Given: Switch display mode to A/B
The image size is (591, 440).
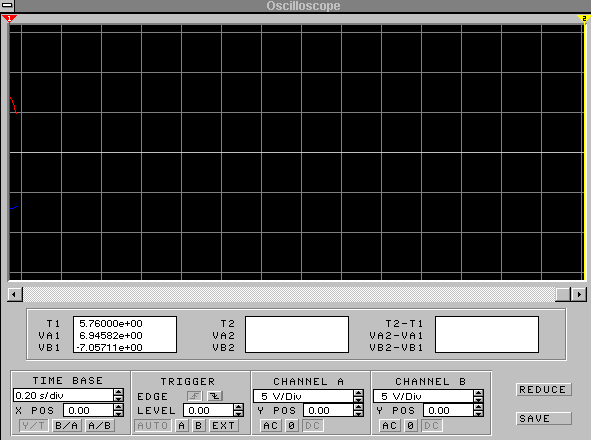Looking at the screenshot, I should pyautogui.click(x=100, y=426).
